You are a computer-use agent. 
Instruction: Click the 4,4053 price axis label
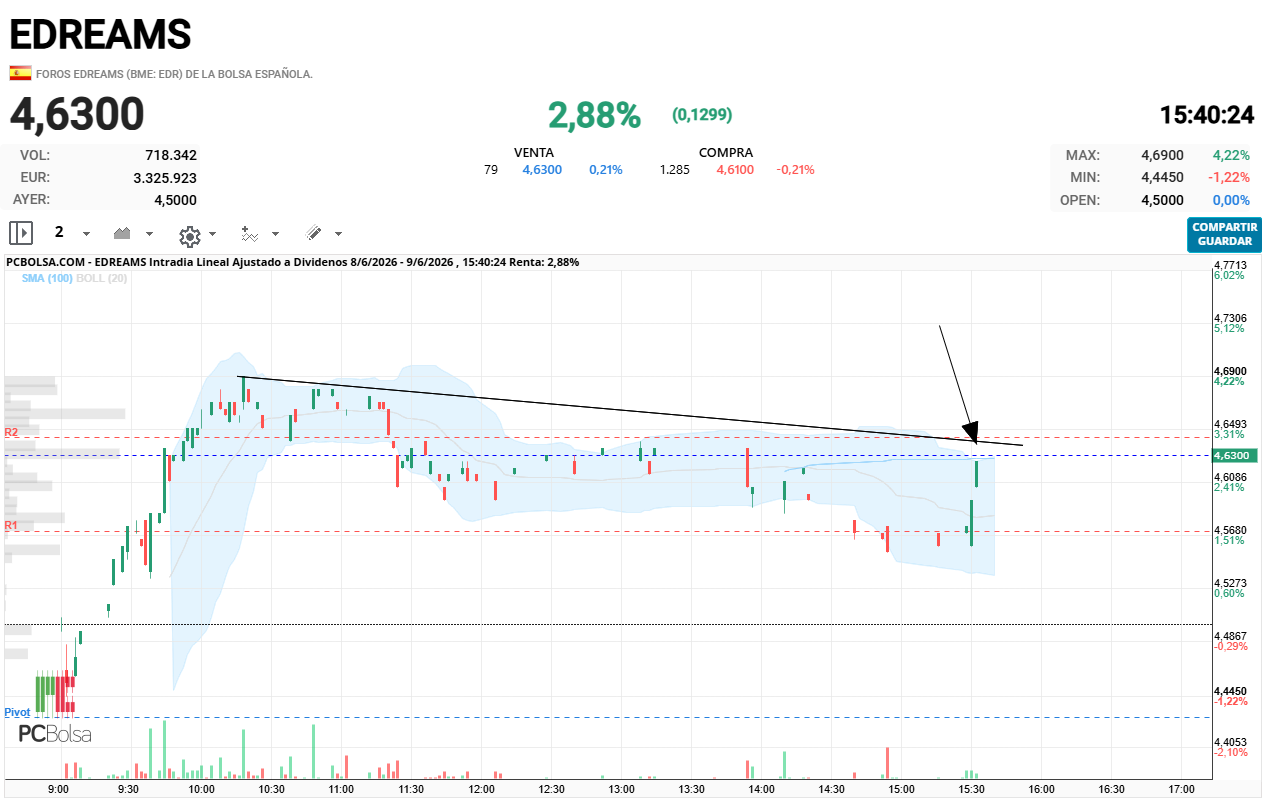point(1230,742)
